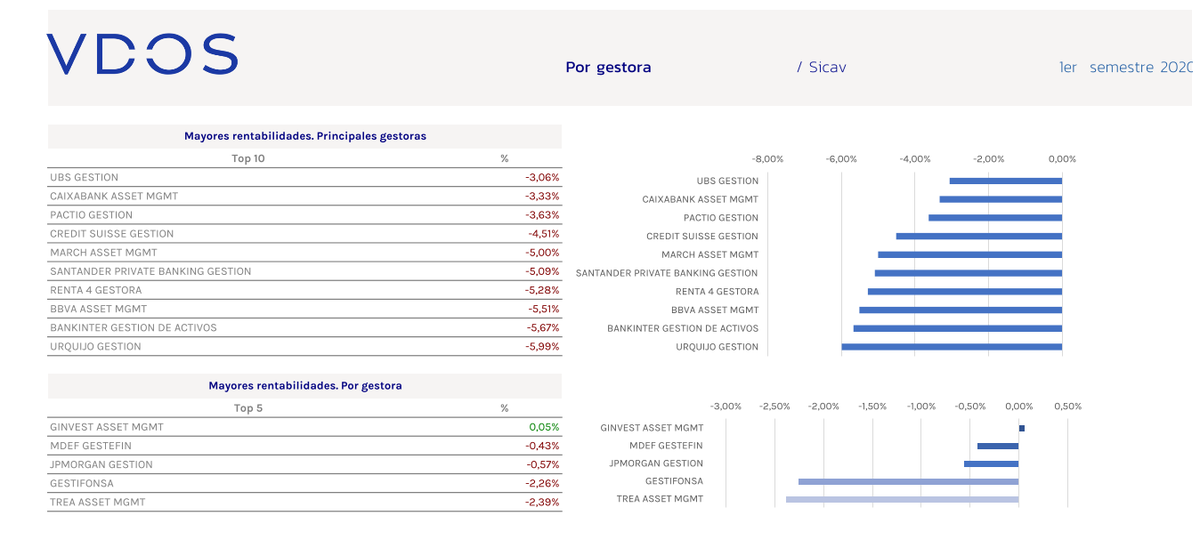Click the CREDIT SUISSE GESTION chart bar
This screenshot has height=556, width=1200.
979,236
